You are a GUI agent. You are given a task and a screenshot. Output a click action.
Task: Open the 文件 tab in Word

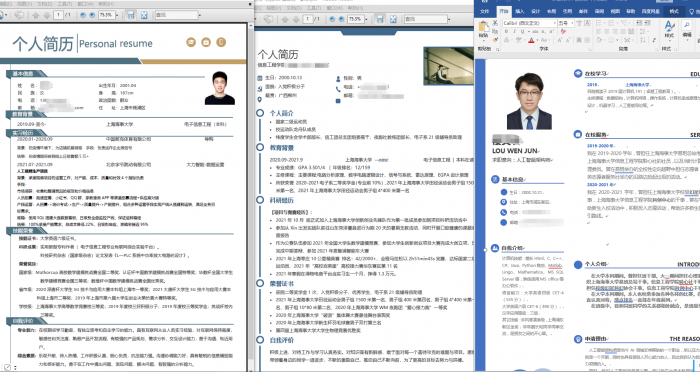click(485, 12)
